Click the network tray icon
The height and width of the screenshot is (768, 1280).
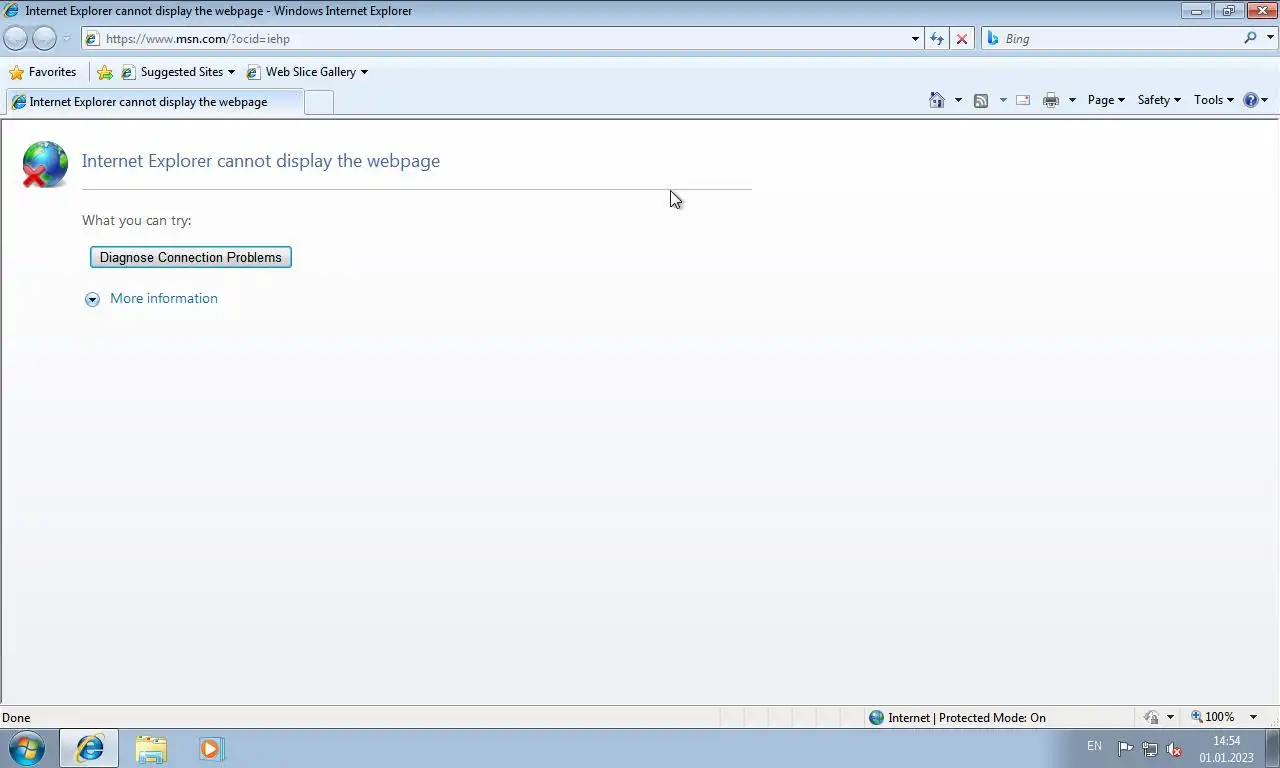(x=1150, y=749)
